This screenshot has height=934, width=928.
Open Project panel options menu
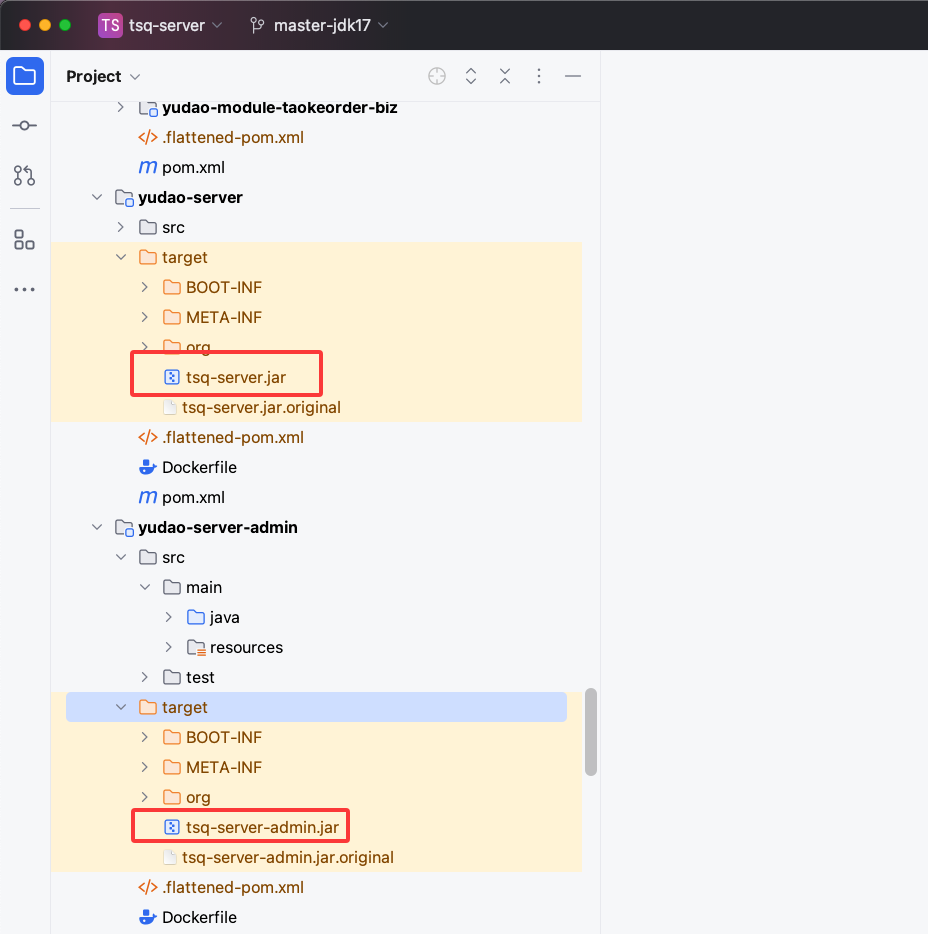[539, 76]
